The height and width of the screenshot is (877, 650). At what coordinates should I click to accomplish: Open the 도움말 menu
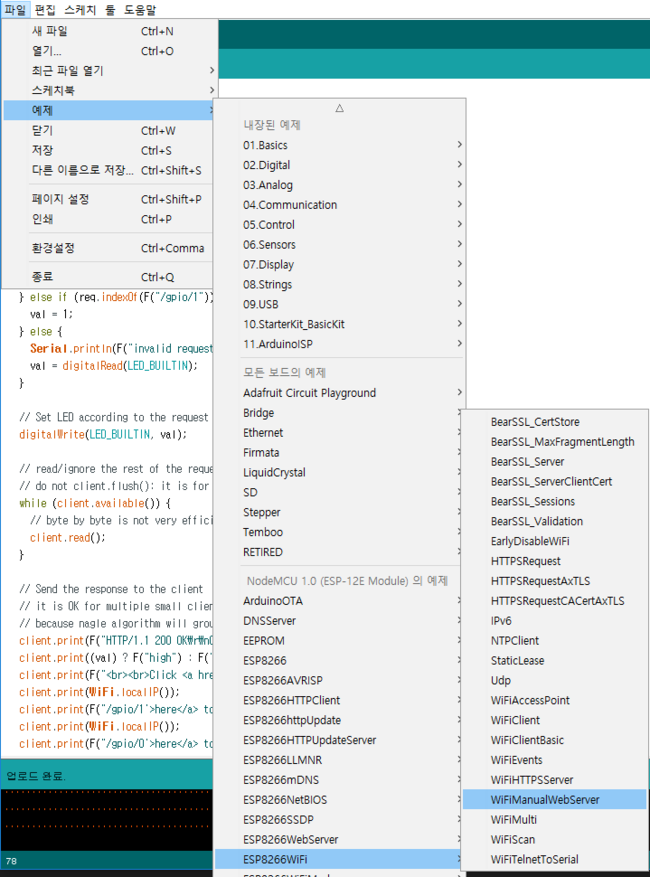140,10
